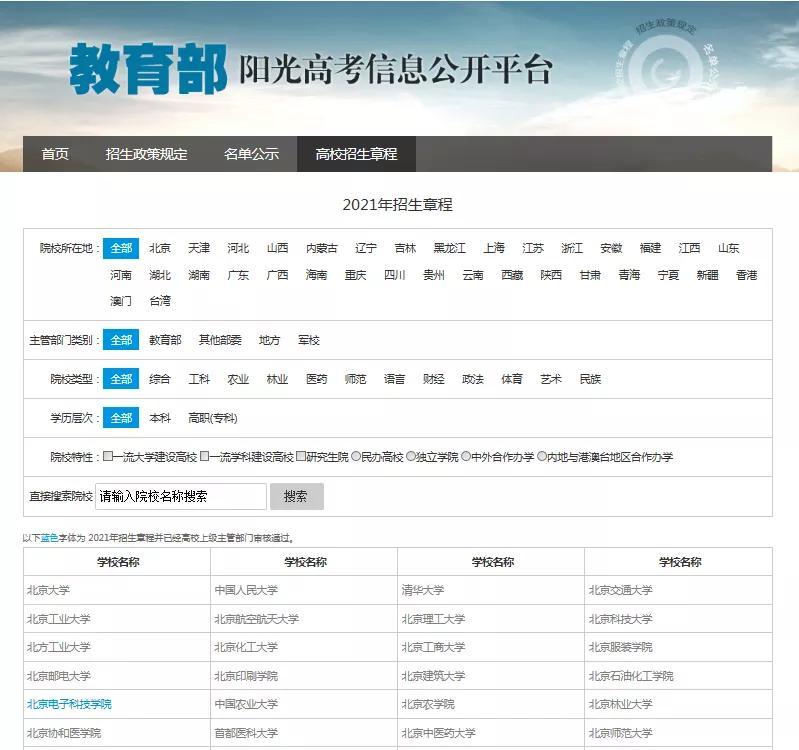Image resolution: width=799 pixels, height=750 pixels.
Task: Click the 北京大学 table entry
Action: [48, 590]
